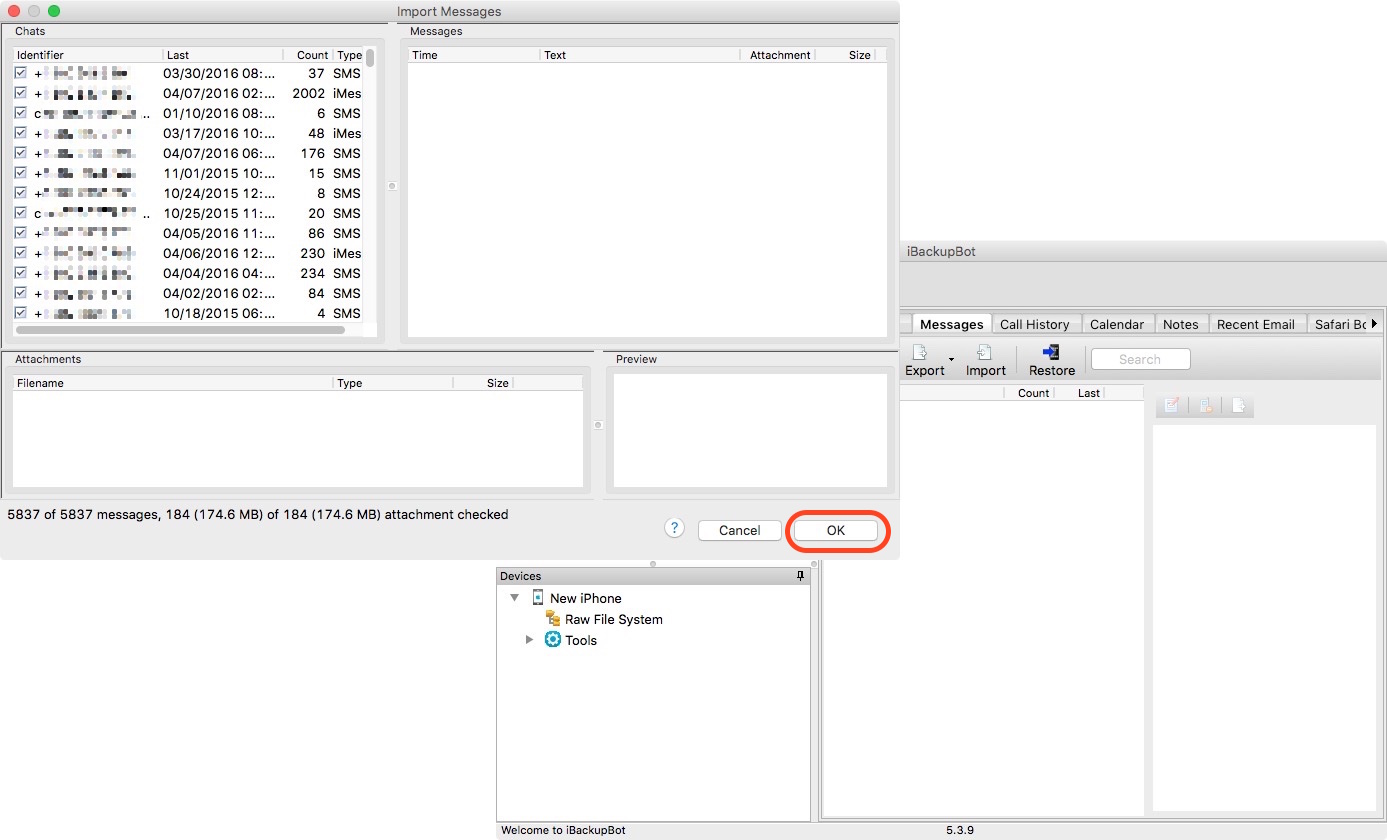The height and width of the screenshot is (840, 1387).
Task: Uncheck the first chat in the Chats list
Action: [21, 73]
